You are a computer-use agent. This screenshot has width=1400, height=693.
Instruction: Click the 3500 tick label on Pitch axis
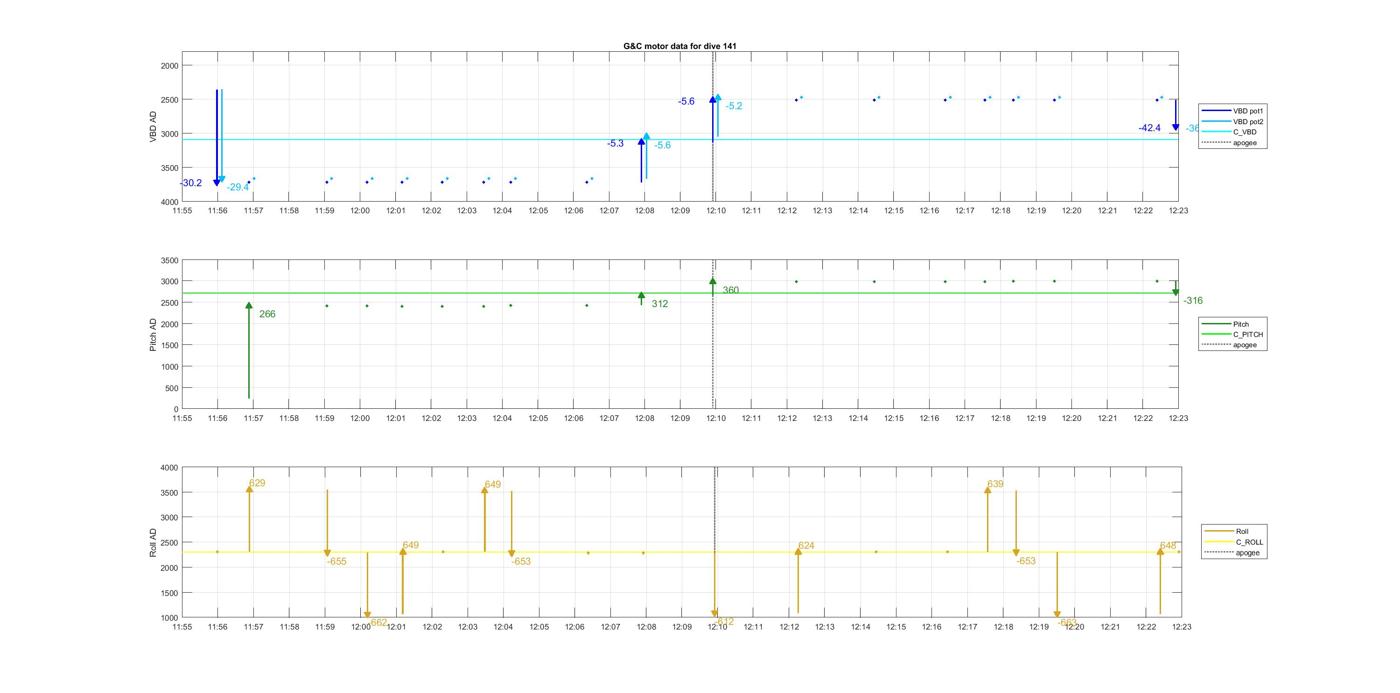tap(169, 260)
